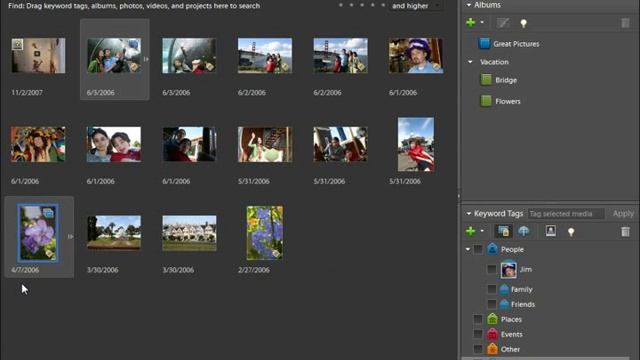The width and height of the screenshot is (640, 360).
Task: Check the Family keyword tag checkbox
Action: (492, 289)
